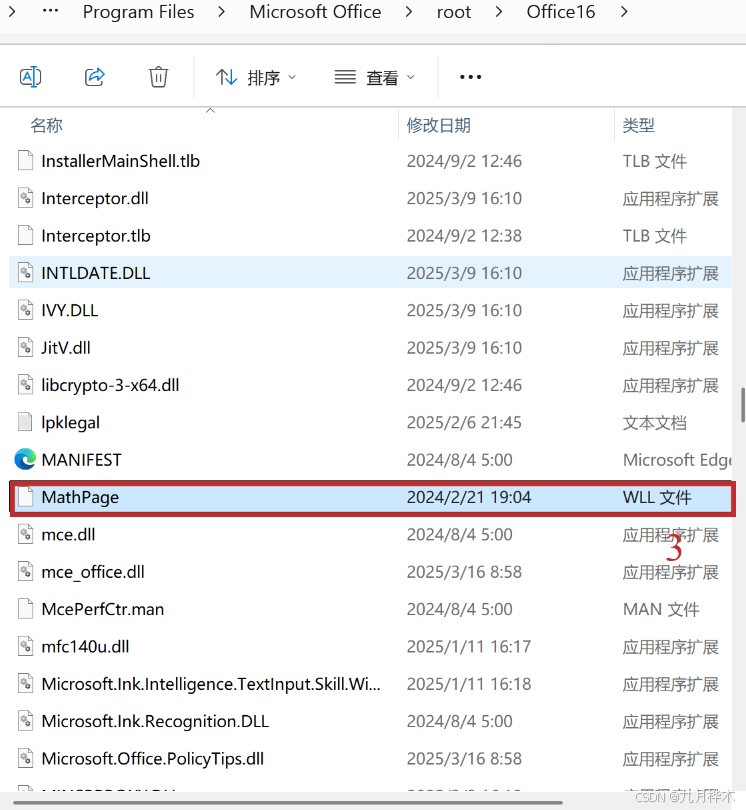Click the 2025/2/6 21:45 date of lpklegal
Viewport: 746px width, 810px height.
tap(464, 422)
